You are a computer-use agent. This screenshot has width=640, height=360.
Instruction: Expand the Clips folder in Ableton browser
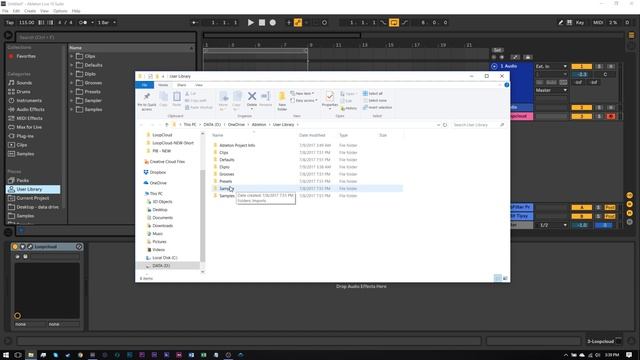click(x=72, y=56)
